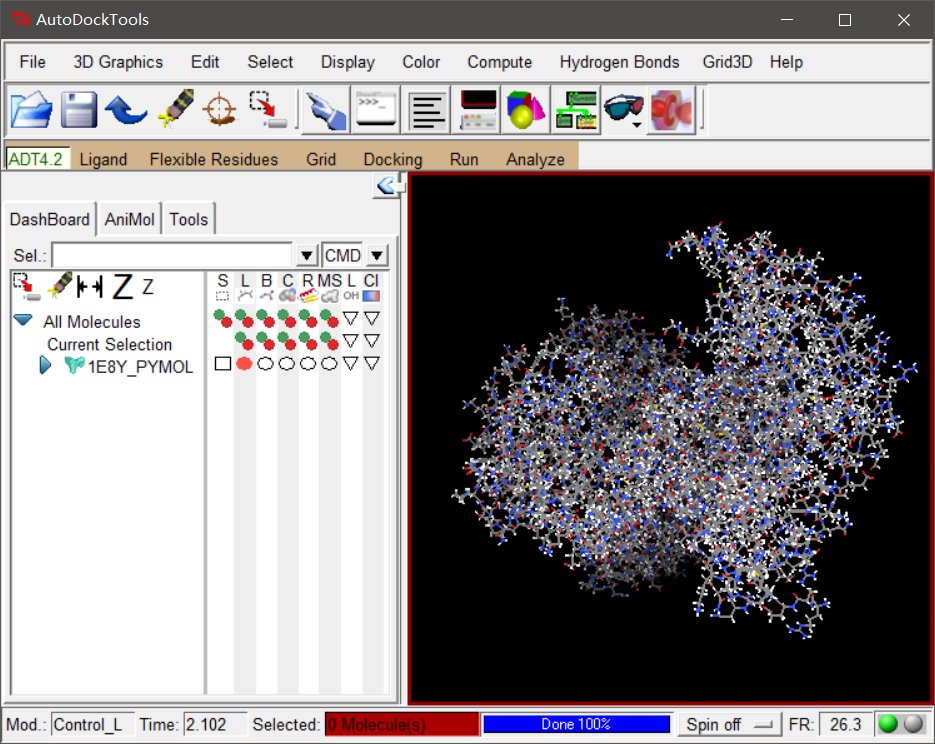
Task: Click the colored geometry shapes icon
Action: pyautogui.click(x=525, y=110)
